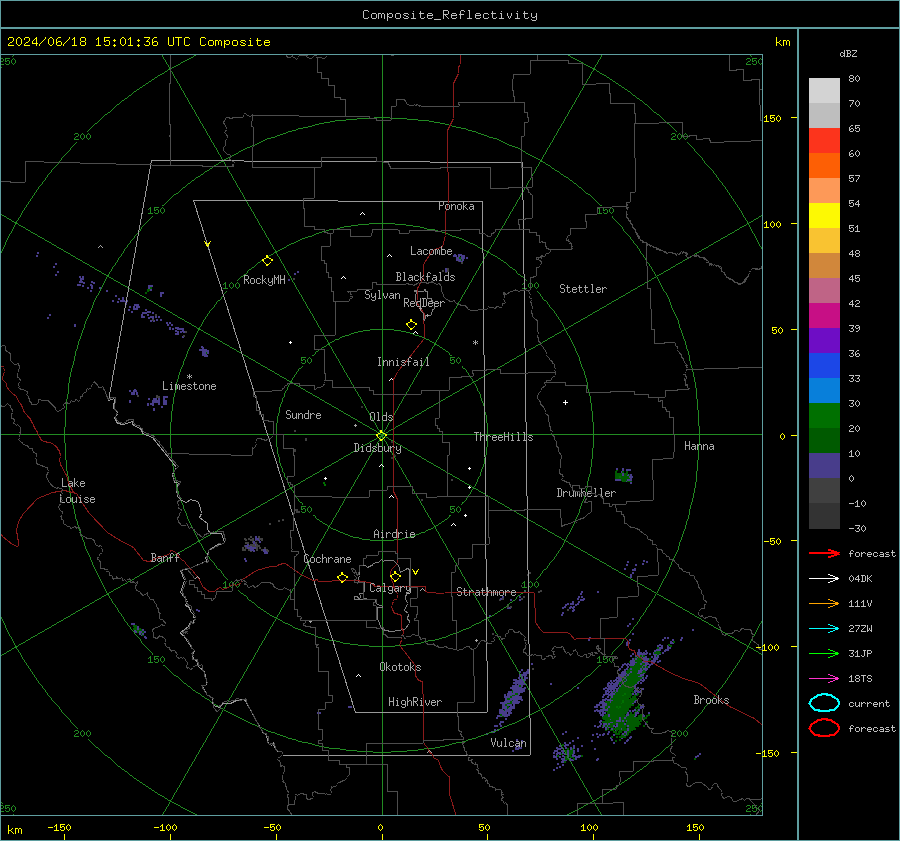Click the yellow diamond marker near RockyMH
Screen dimensions: 900x841
tap(267, 261)
